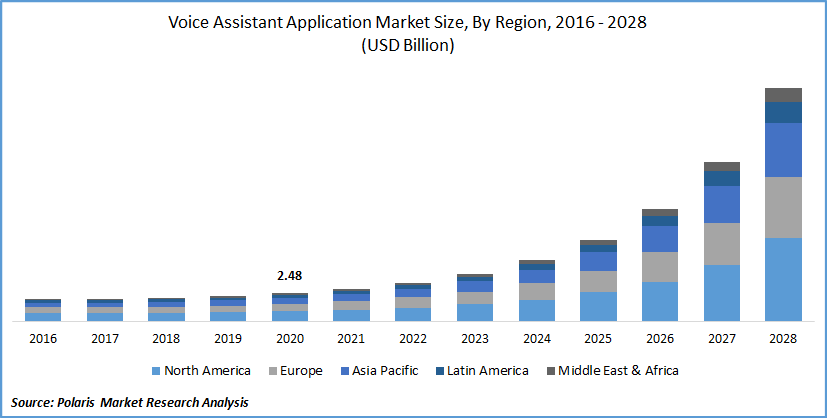Select the Asia Pacific legend label
827x418 pixels.
386,371
